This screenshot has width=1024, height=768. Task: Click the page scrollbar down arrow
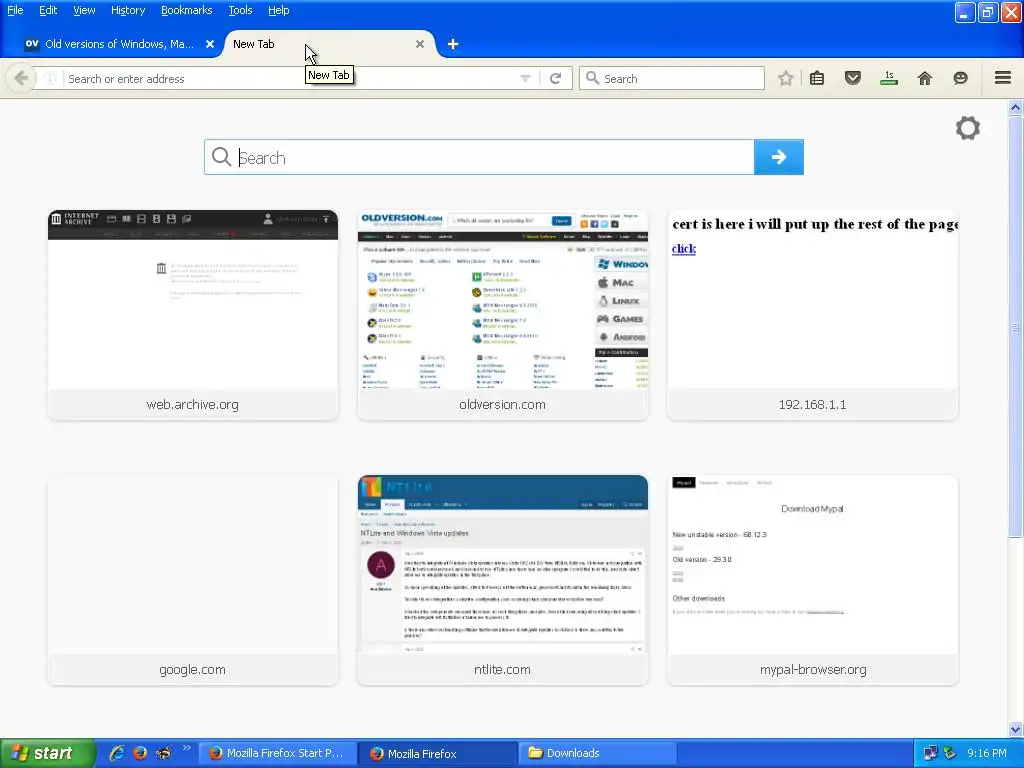point(1015,729)
